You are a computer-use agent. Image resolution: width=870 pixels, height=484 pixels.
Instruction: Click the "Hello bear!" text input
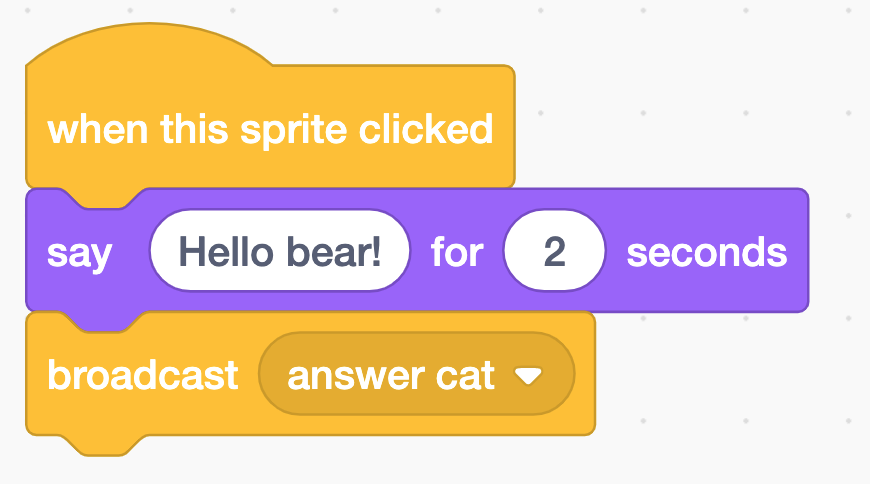[280, 251]
